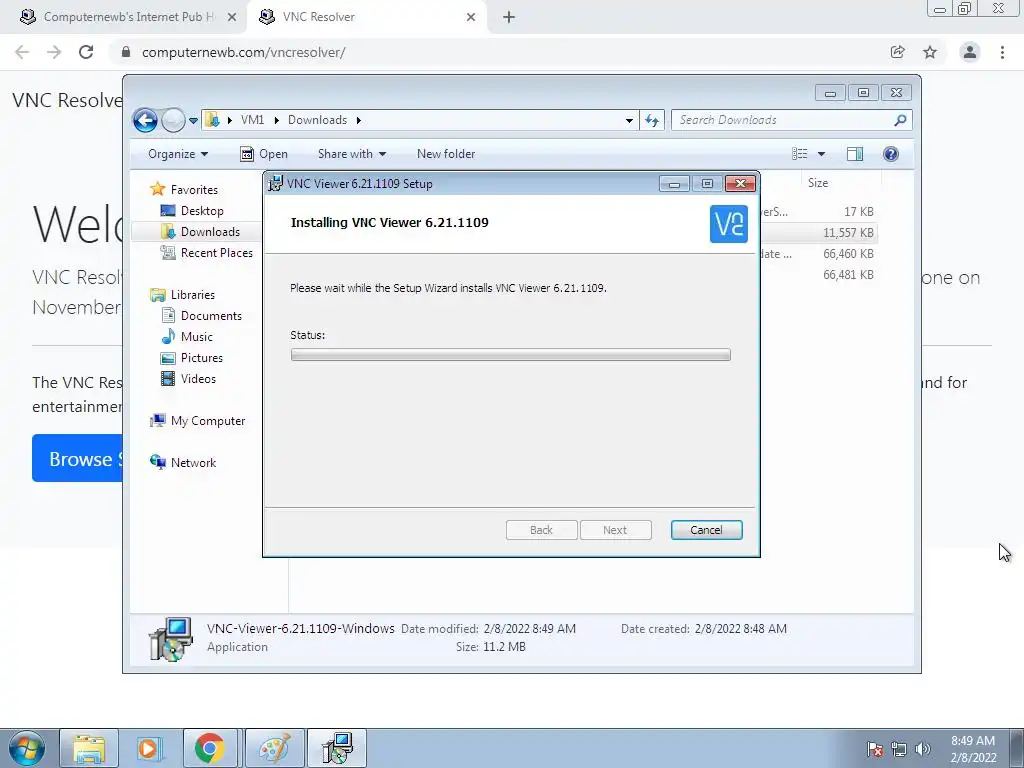Close the Computernewb's Internet Pub tab
The width and height of the screenshot is (1024, 768).
(x=232, y=18)
